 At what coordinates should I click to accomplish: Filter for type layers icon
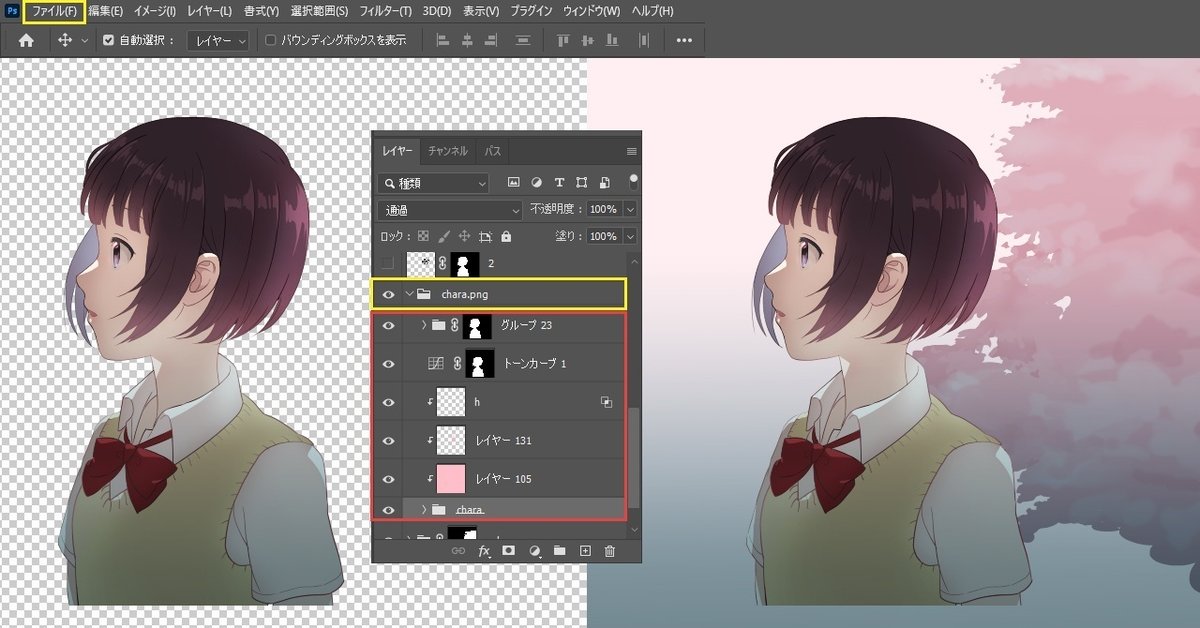559,183
